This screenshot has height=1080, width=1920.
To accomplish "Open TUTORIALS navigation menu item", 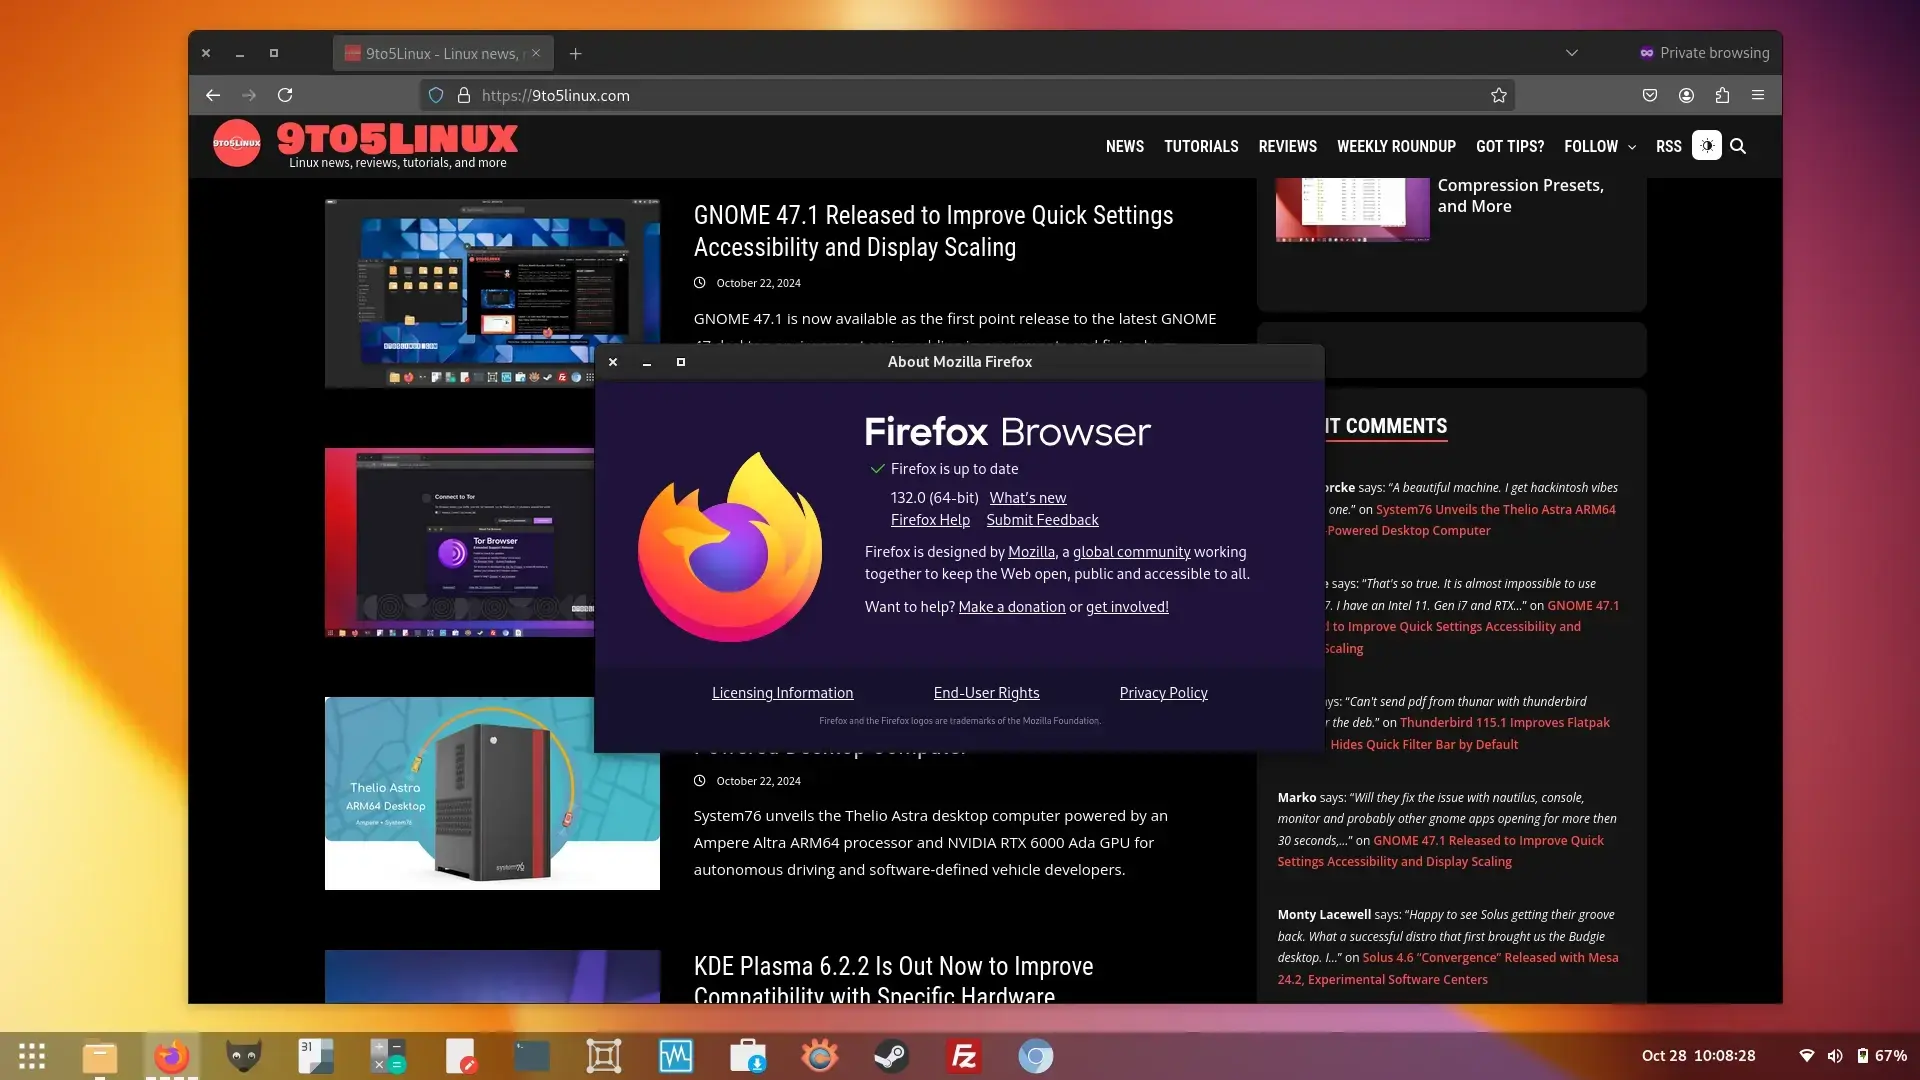I will point(1201,145).
